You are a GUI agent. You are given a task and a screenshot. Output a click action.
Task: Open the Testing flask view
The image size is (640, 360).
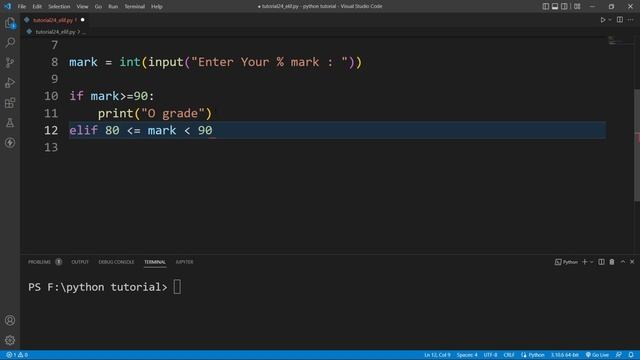(x=10, y=122)
